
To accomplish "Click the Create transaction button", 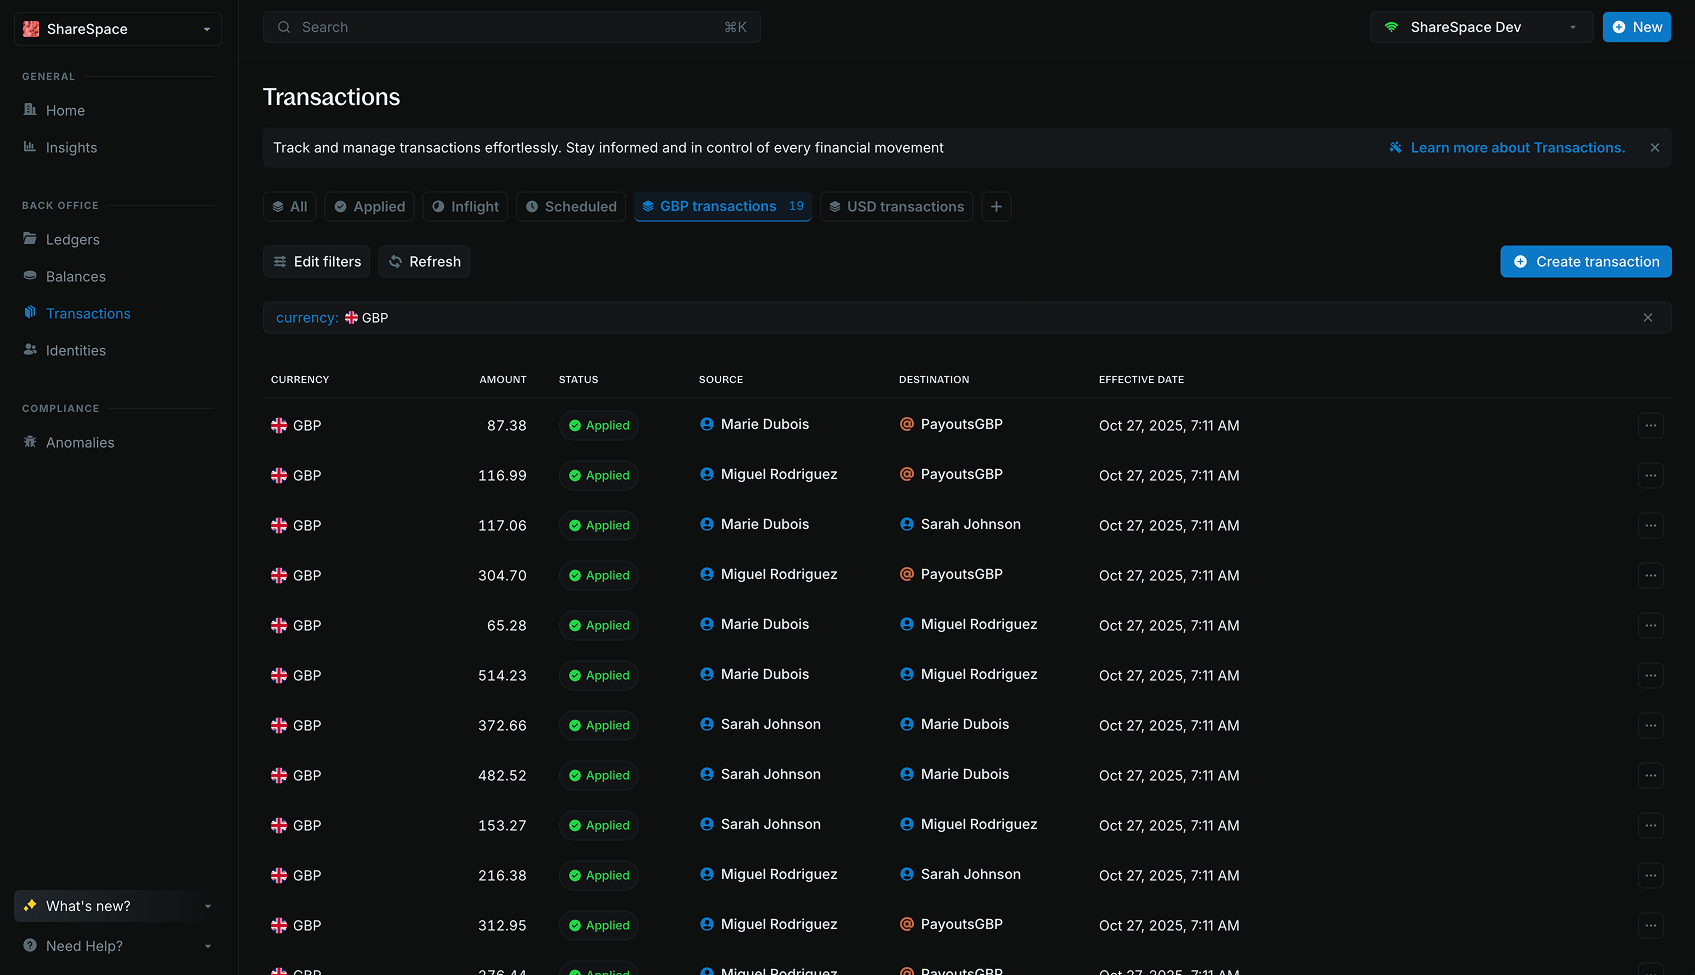I will (1585, 261).
